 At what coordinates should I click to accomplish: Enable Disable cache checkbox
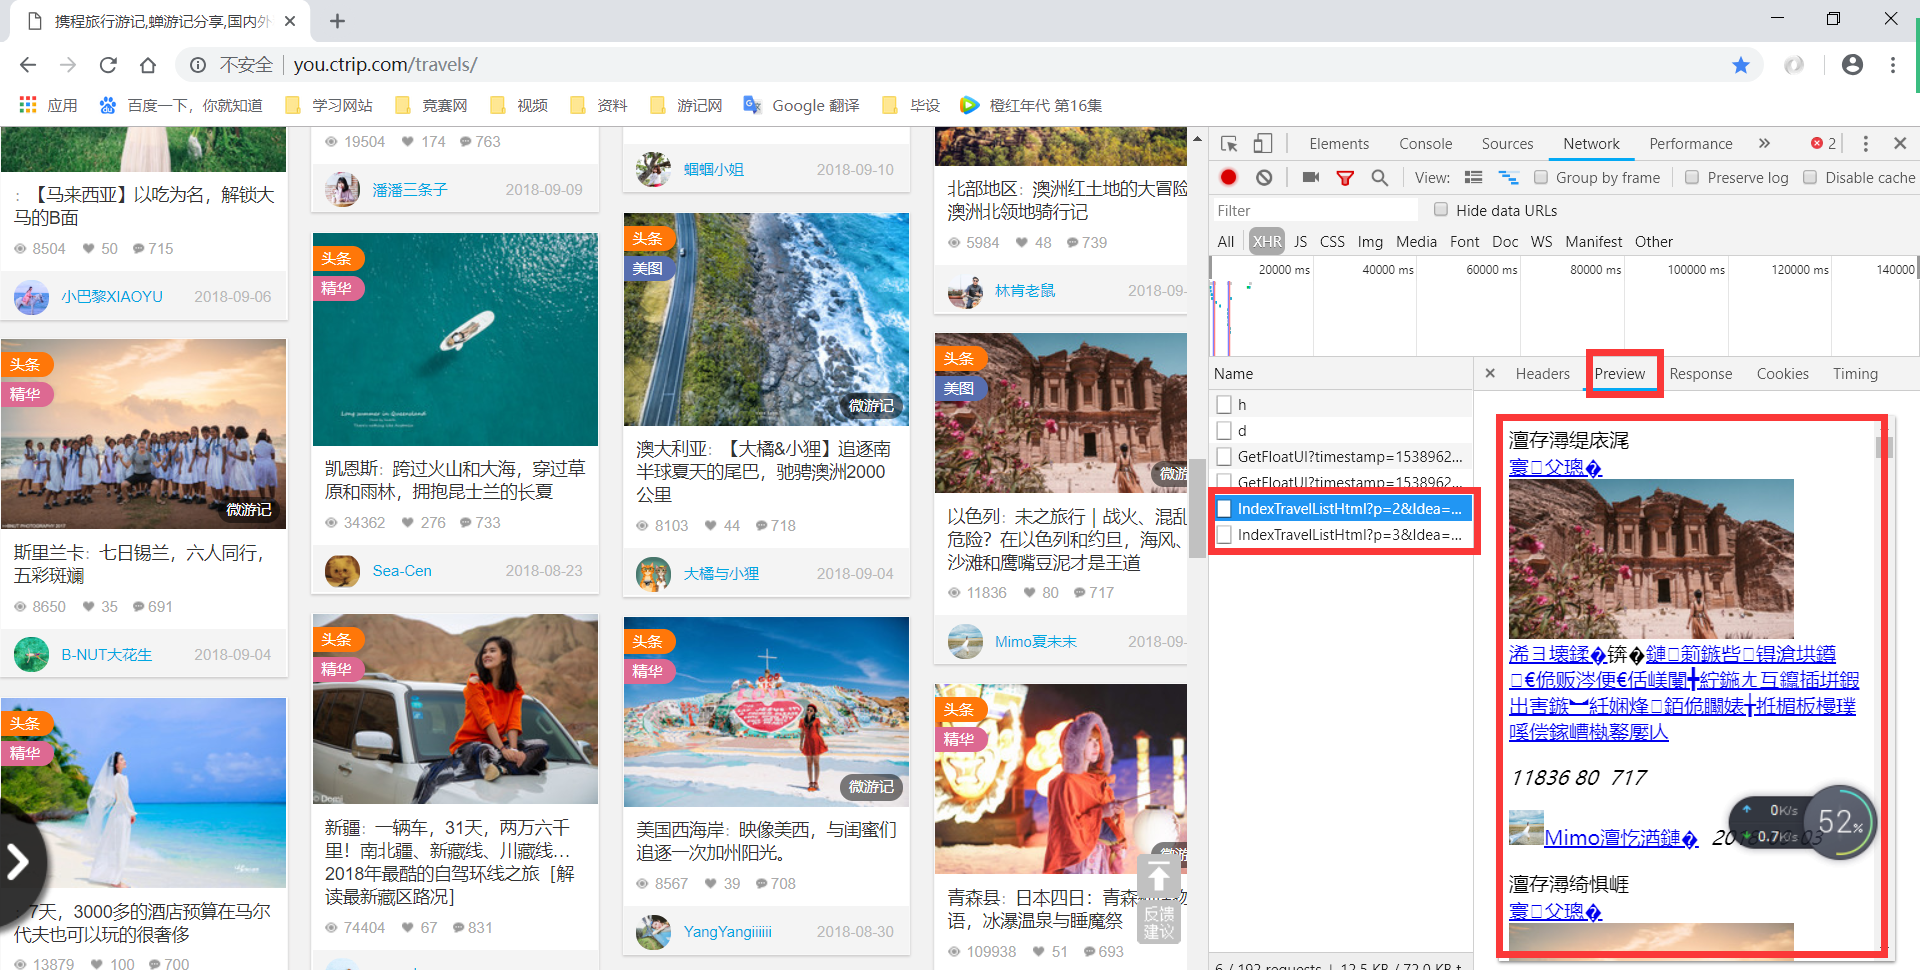click(x=1810, y=177)
